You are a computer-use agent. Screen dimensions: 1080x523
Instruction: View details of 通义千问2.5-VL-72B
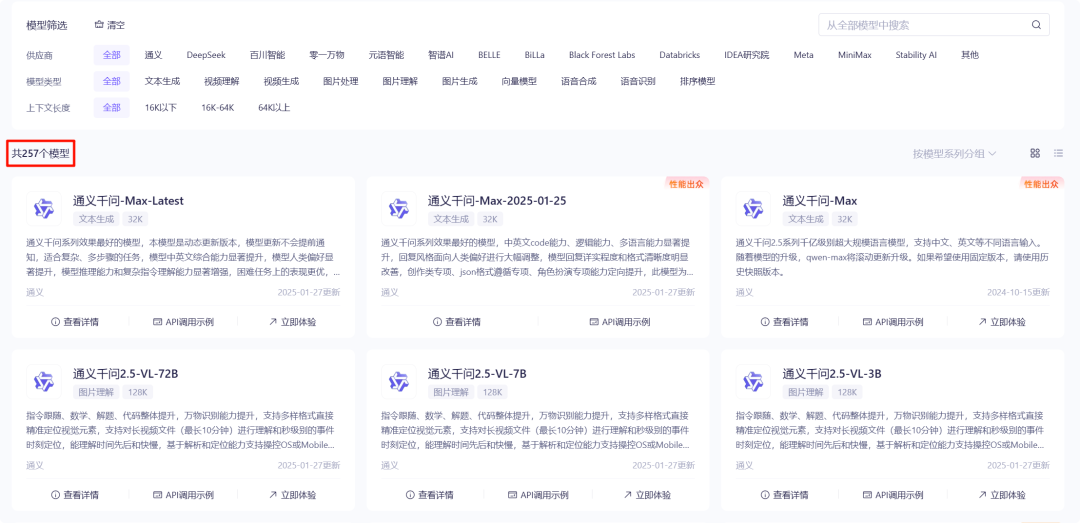pyautogui.click(x=74, y=495)
